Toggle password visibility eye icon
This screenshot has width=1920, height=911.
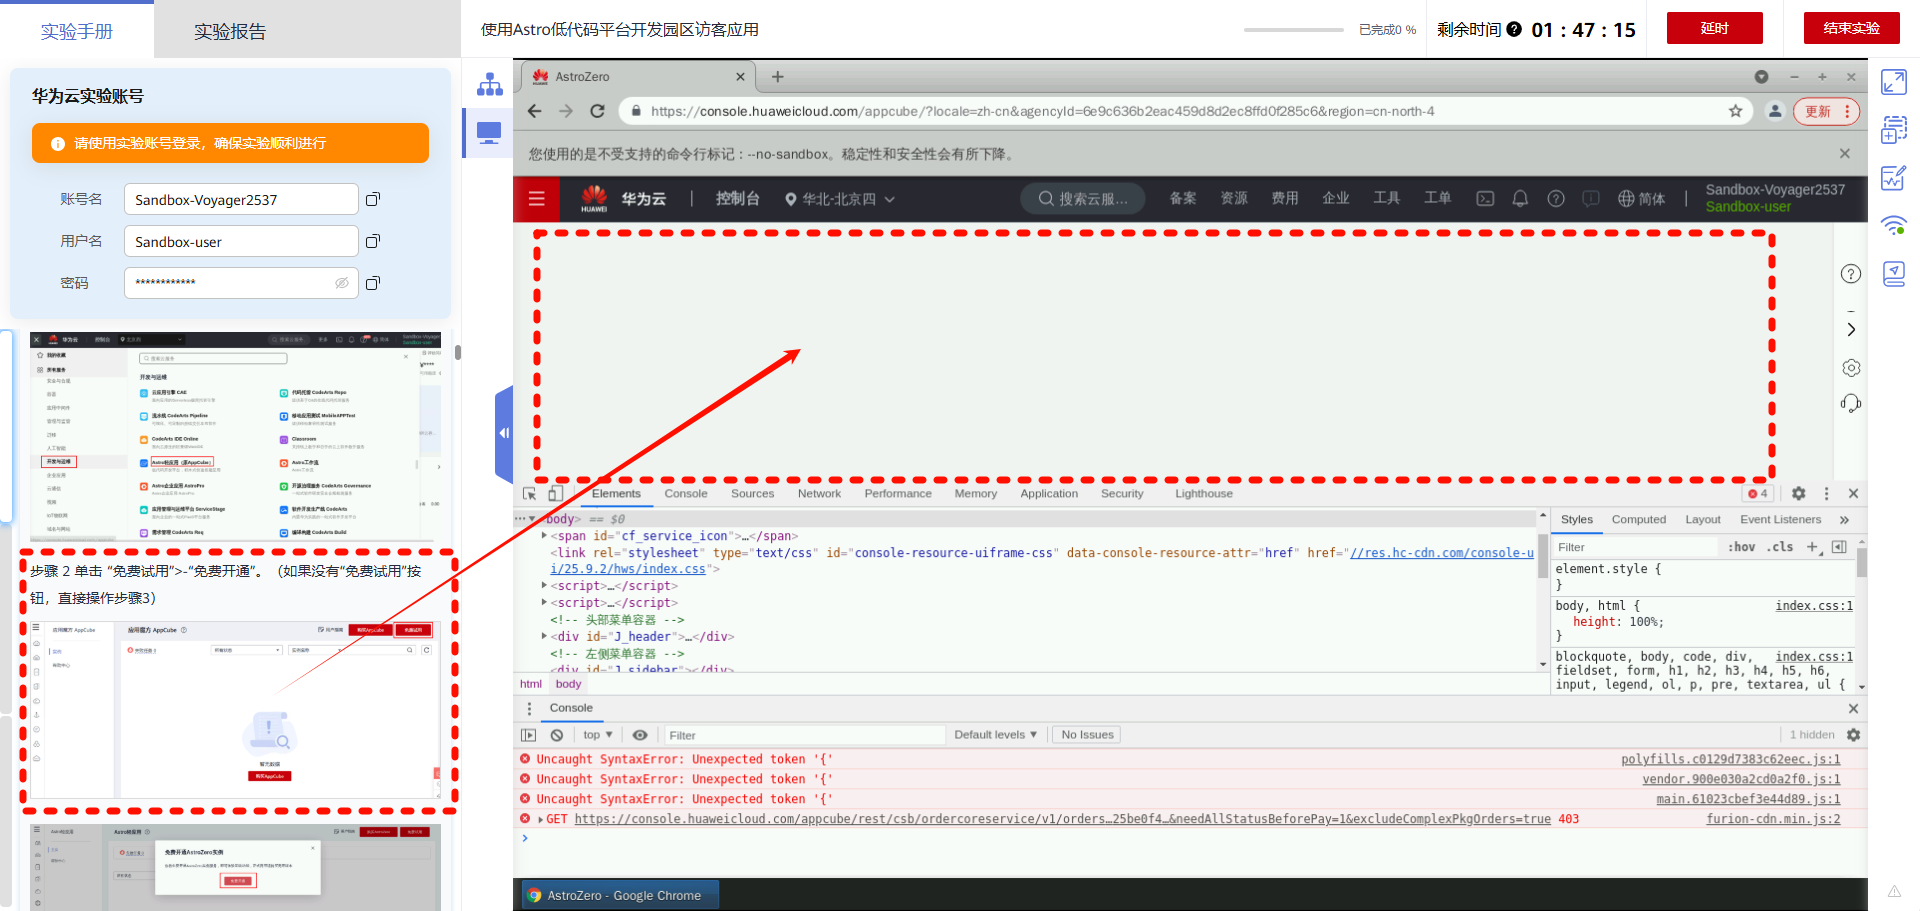click(341, 284)
